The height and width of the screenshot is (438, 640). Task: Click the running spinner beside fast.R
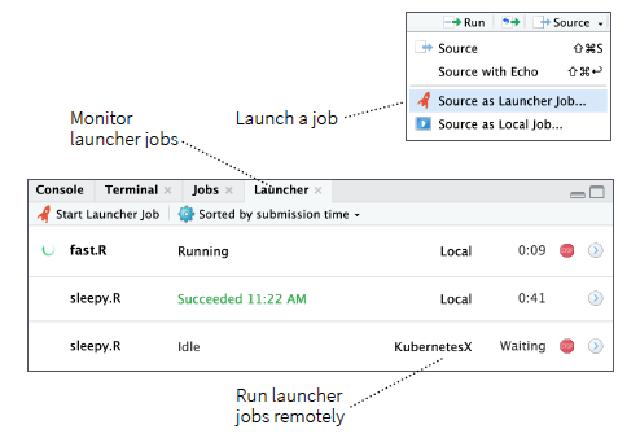click(x=48, y=250)
